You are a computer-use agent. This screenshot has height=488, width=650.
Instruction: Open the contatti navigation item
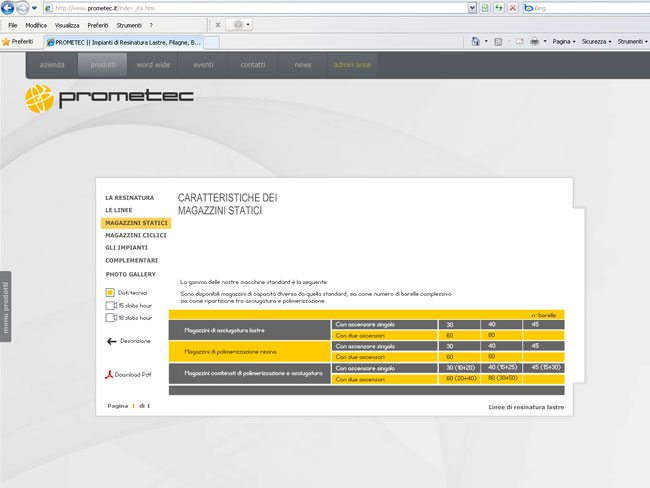[253, 65]
